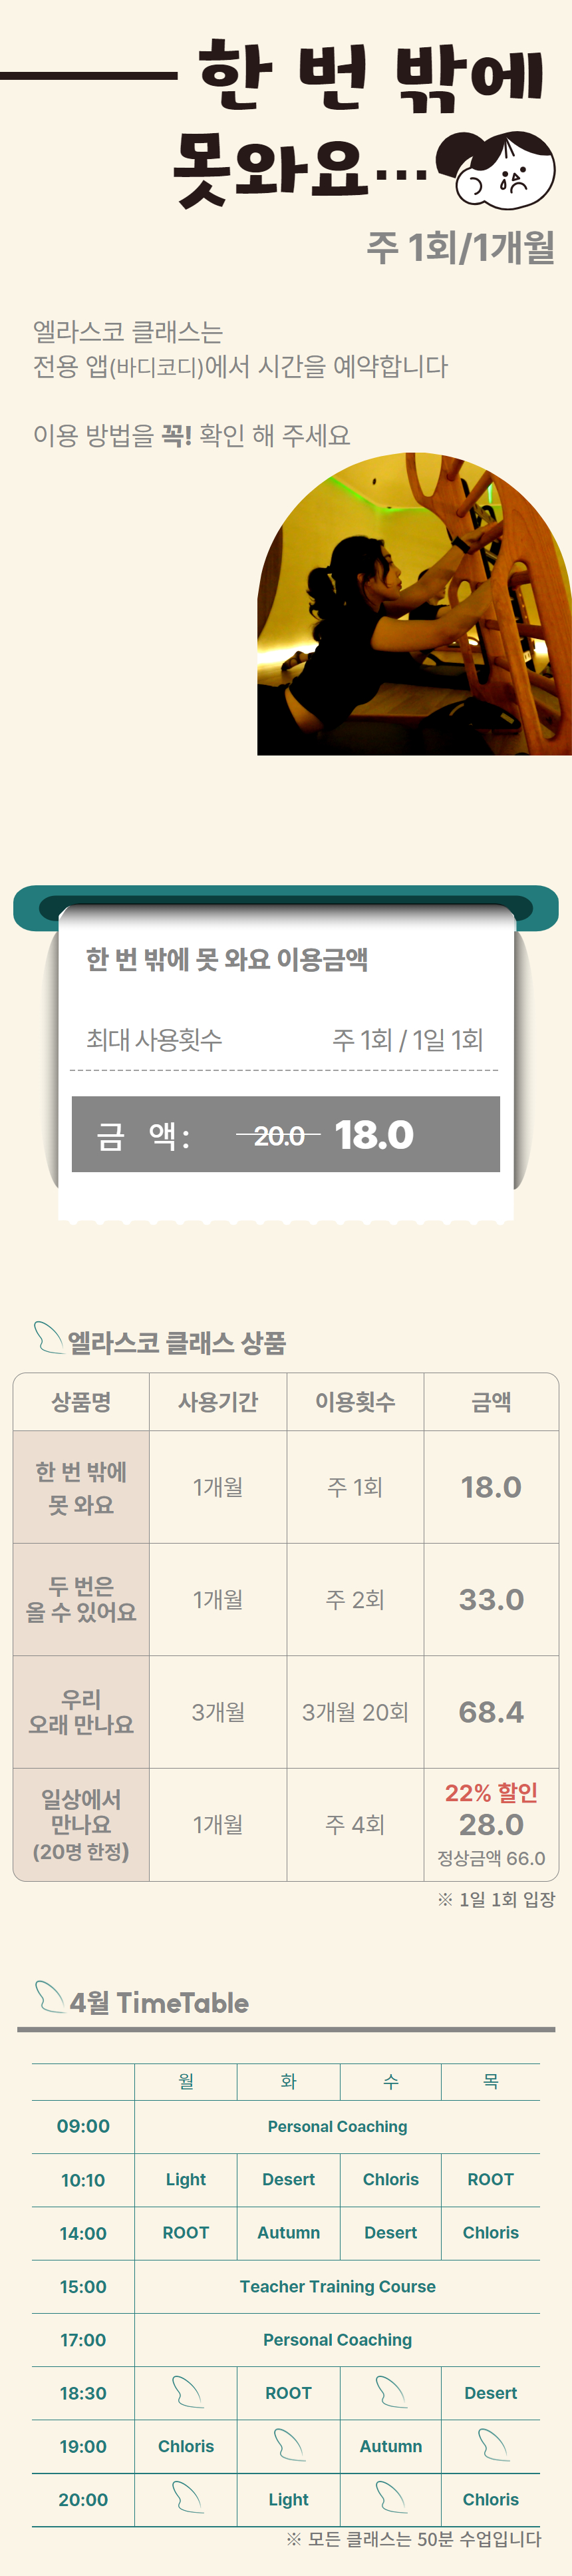The image size is (572, 2576).
Task: Select the Teacher Training Course row at 15:00
Action: pos(337,2286)
